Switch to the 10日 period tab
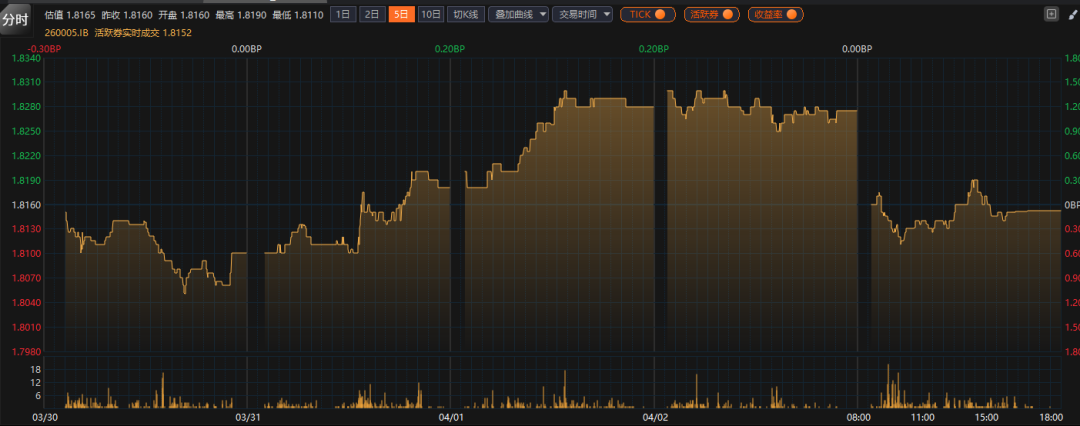 pos(430,14)
